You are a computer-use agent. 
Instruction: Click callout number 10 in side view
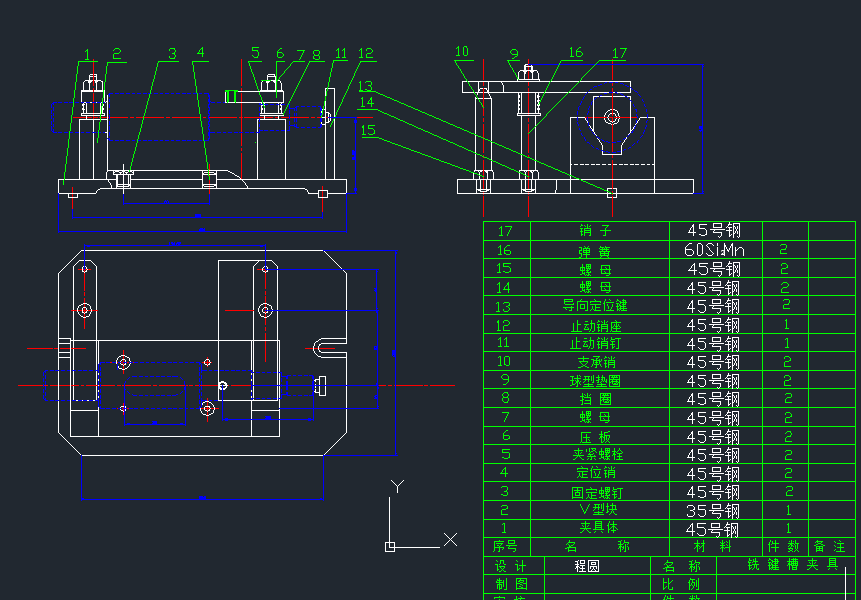(x=462, y=52)
